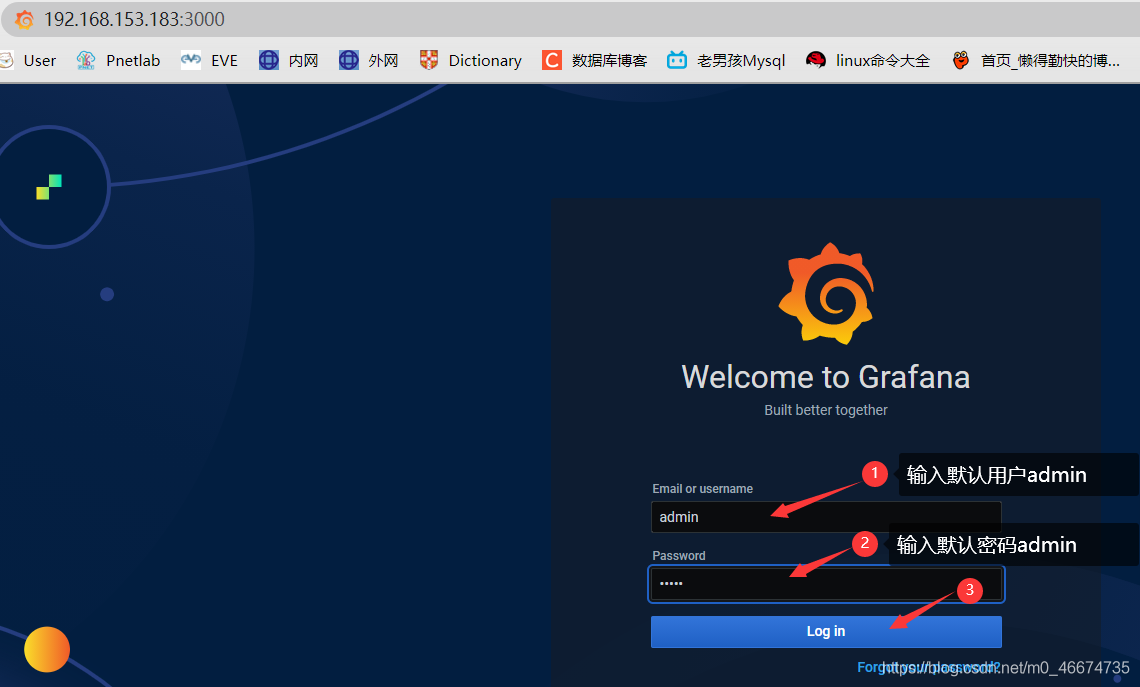Focus the Email or username field
Image resolution: width=1140 pixels, height=687 pixels.
(826, 517)
